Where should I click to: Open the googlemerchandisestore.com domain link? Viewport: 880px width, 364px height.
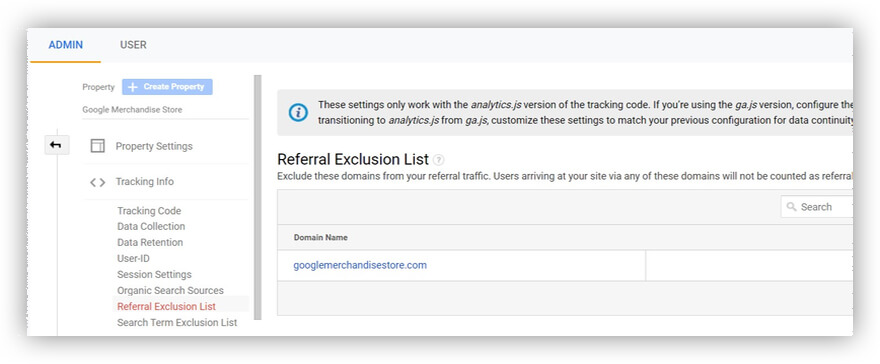point(360,265)
